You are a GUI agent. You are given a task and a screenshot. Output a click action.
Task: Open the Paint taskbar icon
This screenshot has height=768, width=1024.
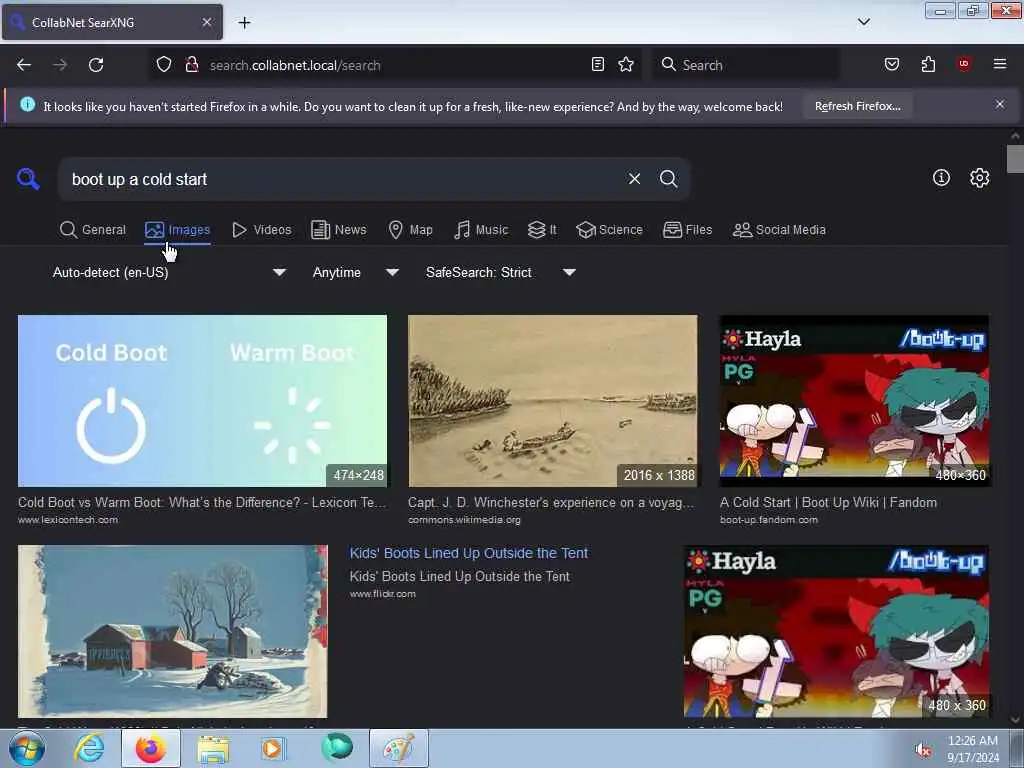[398, 748]
